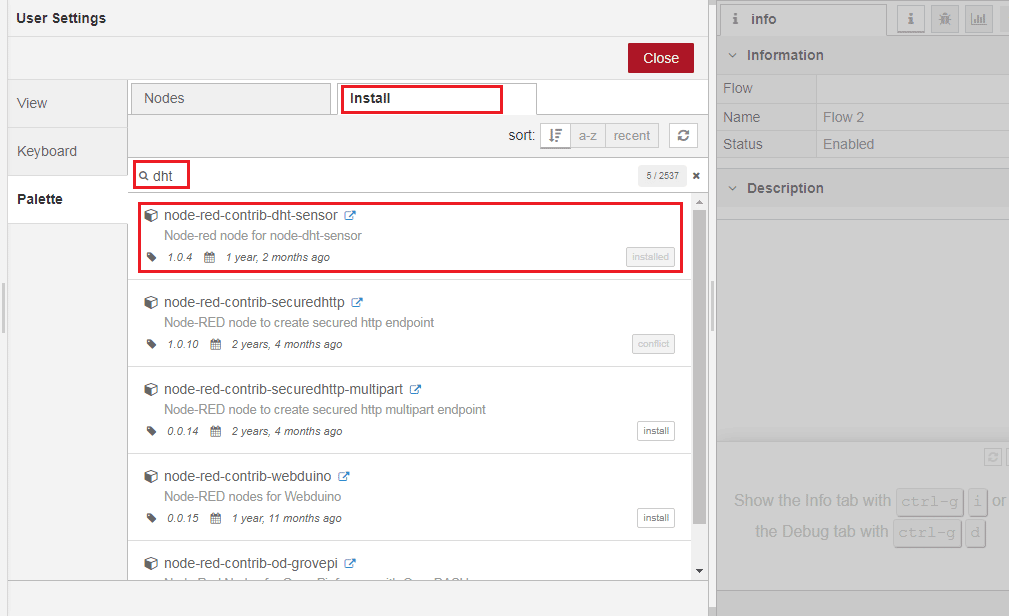Screen dimensions: 1009x616
Task: Sort the module list a-z
Action: [588, 135]
